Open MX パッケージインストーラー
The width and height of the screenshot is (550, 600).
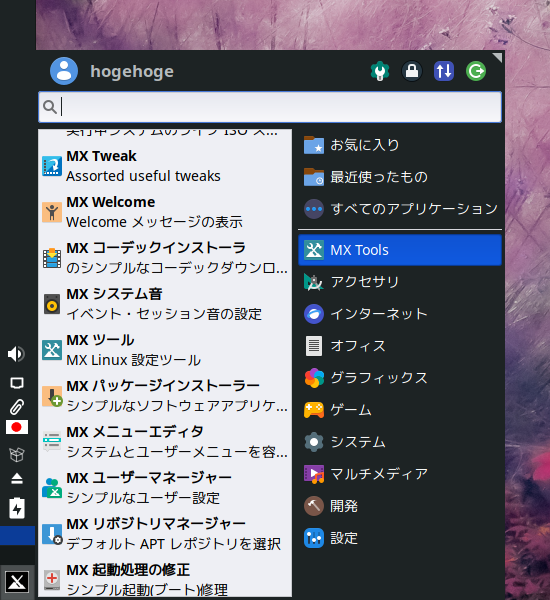[x=165, y=396]
